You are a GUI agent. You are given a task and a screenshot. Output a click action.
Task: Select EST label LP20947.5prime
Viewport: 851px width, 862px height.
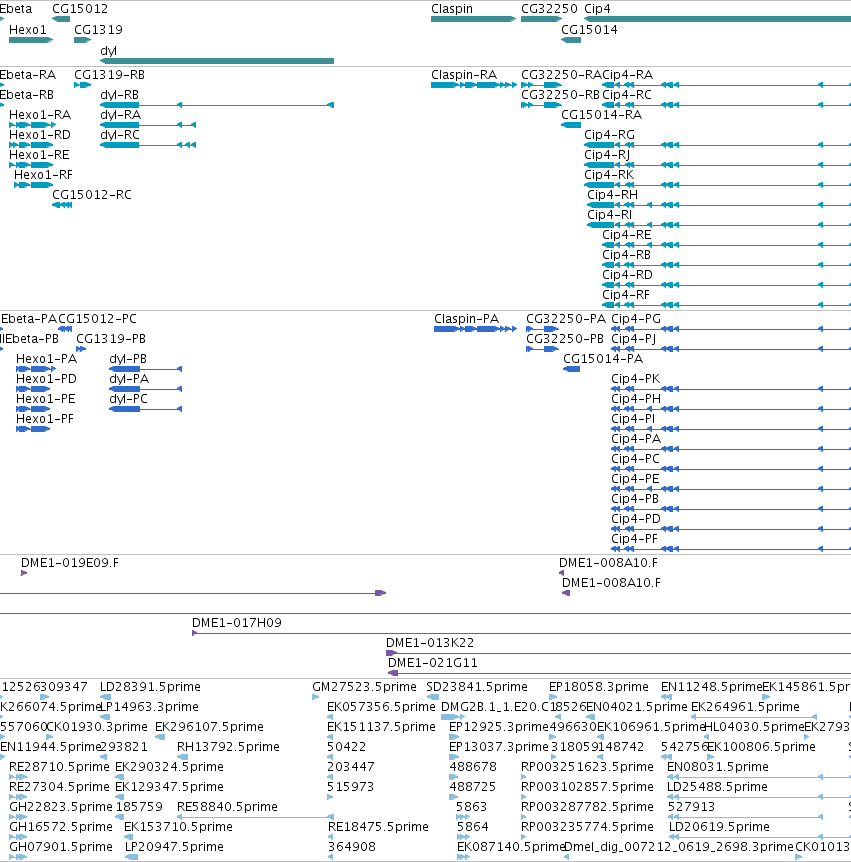[x=174, y=847]
